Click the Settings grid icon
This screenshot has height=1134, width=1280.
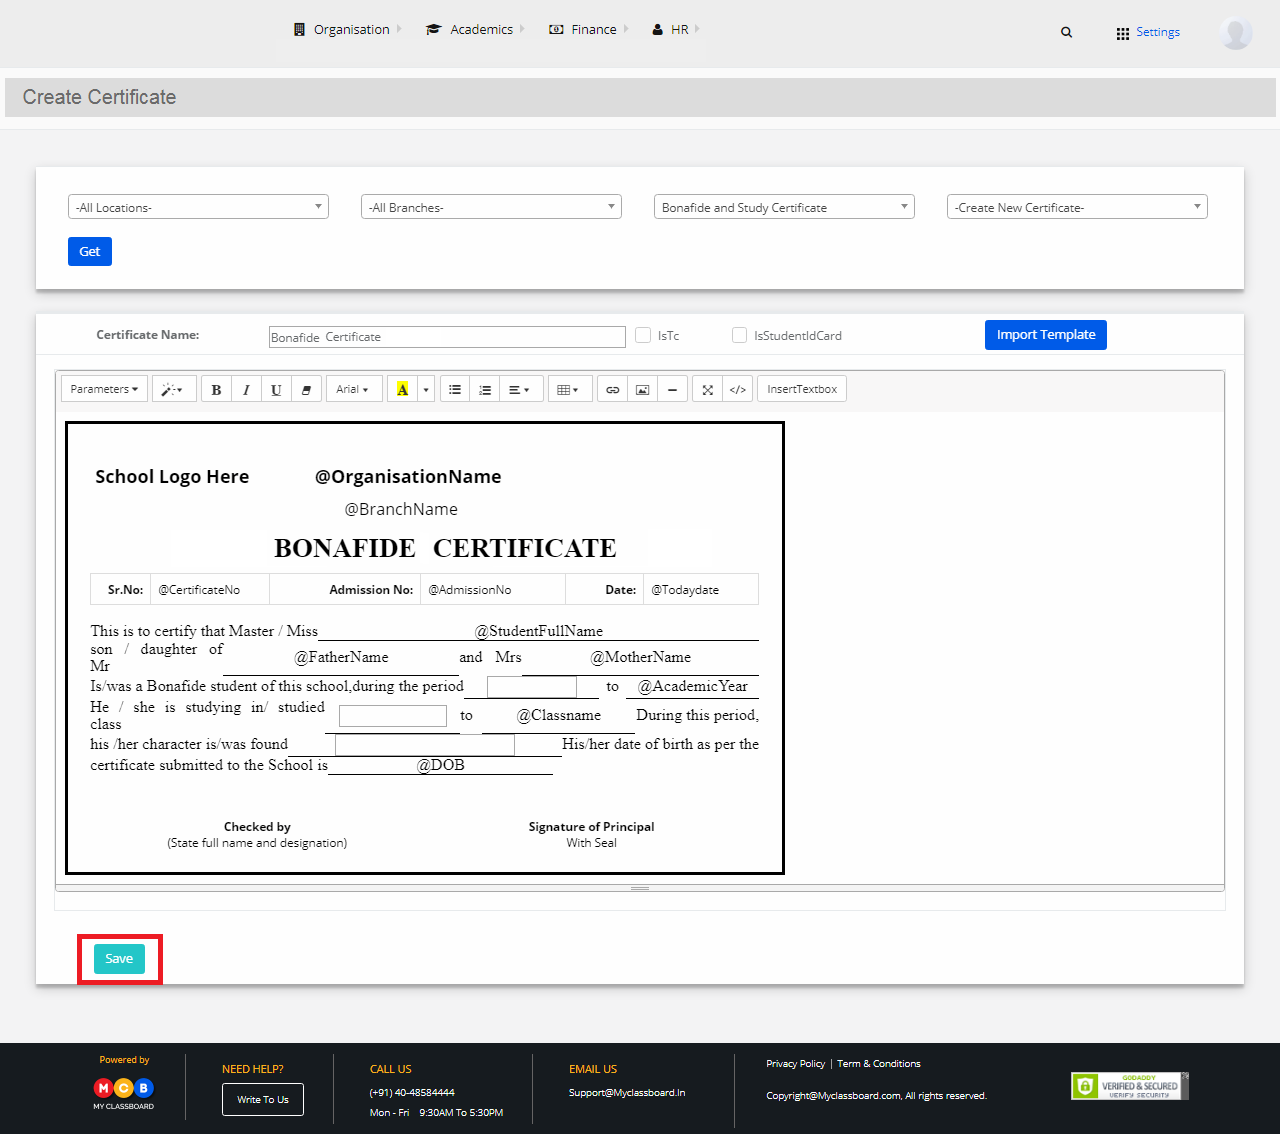tap(1122, 33)
